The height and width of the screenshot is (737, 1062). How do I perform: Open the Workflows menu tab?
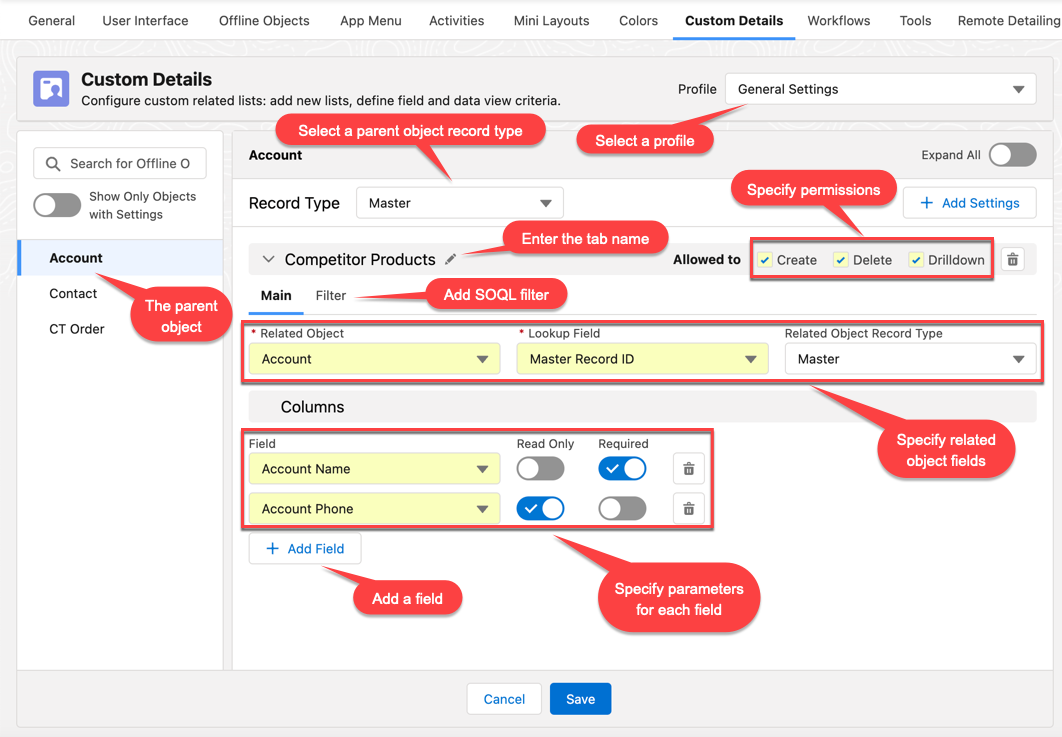pos(838,20)
